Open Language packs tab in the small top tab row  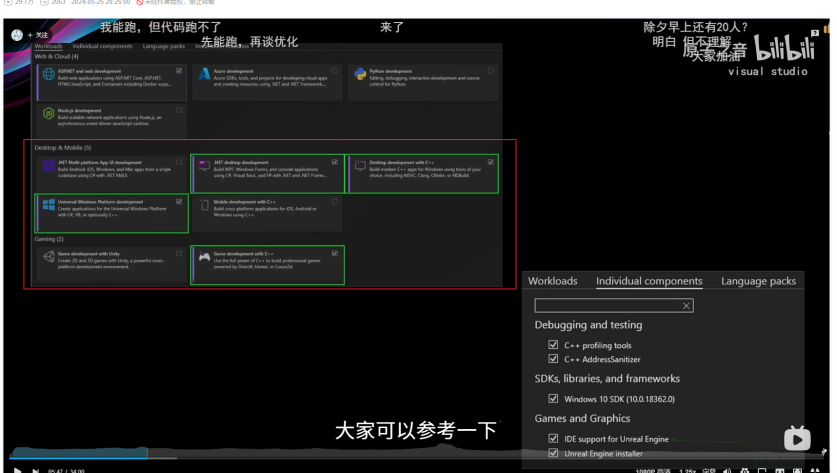[163, 46]
